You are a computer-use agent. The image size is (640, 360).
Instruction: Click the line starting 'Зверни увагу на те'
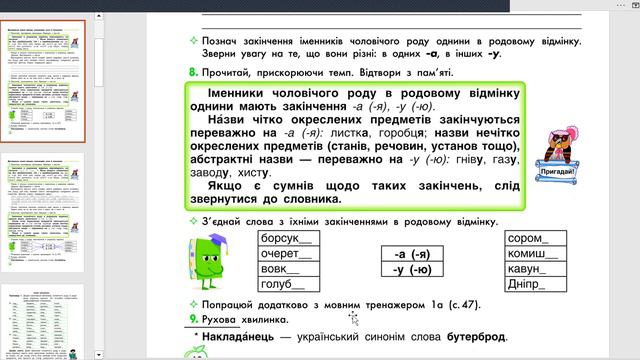point(351,54)
